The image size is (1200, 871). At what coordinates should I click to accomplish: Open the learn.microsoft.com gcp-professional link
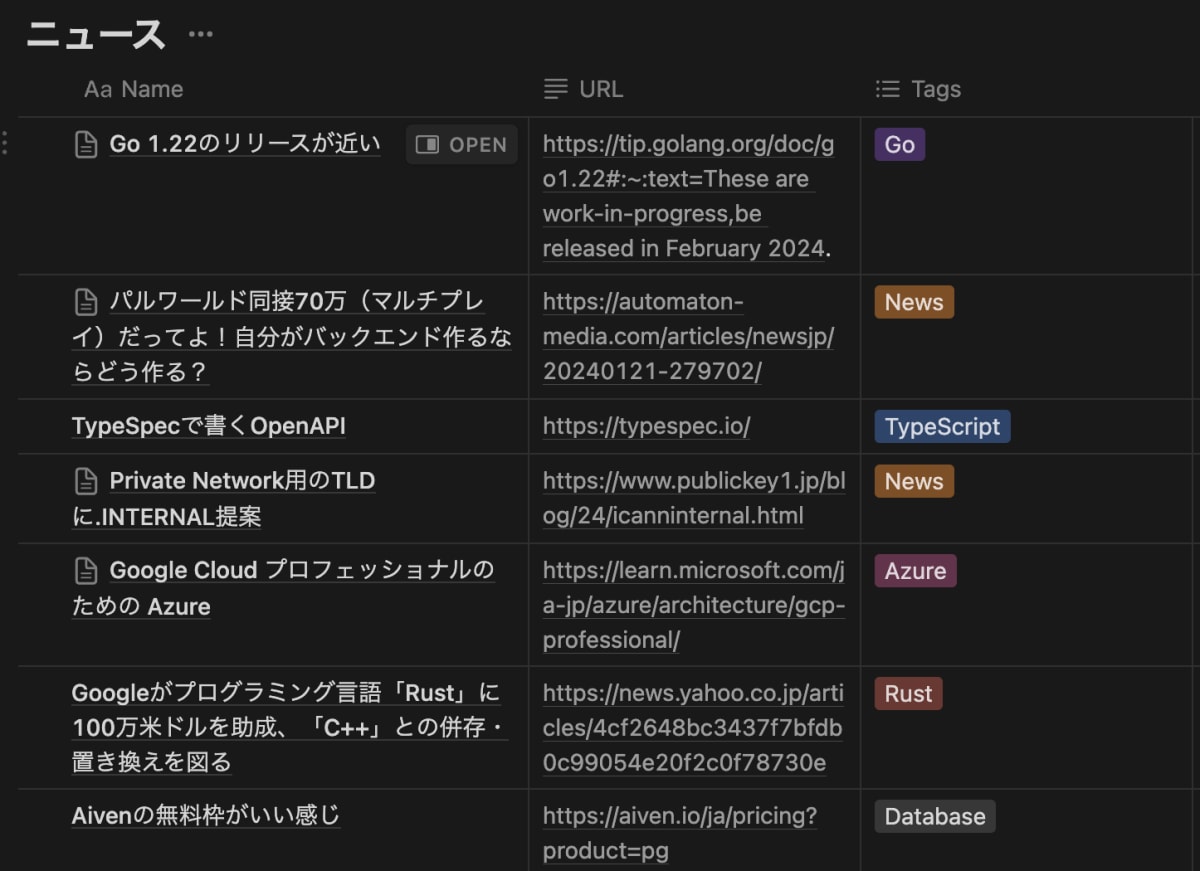coord(694,606)
